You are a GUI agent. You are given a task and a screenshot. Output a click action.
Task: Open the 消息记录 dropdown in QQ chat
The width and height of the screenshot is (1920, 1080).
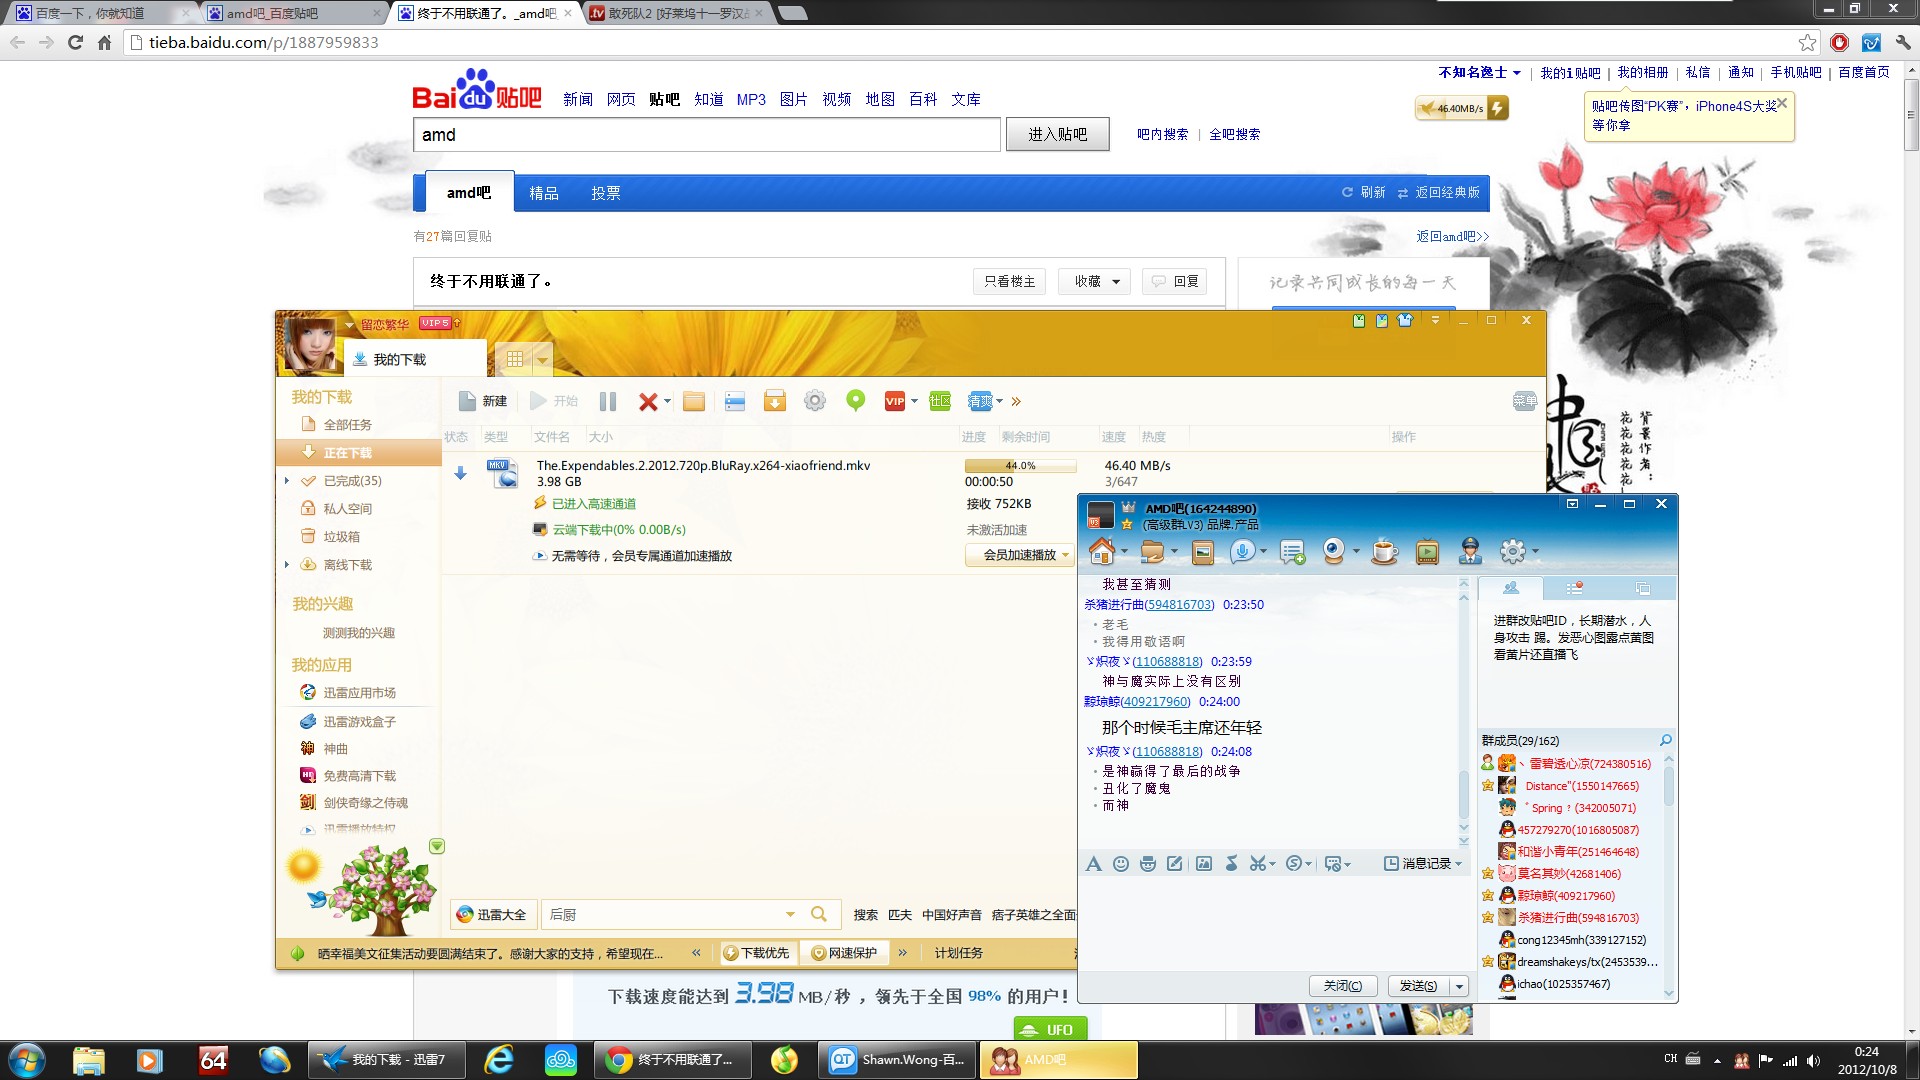click(1423, 864)
